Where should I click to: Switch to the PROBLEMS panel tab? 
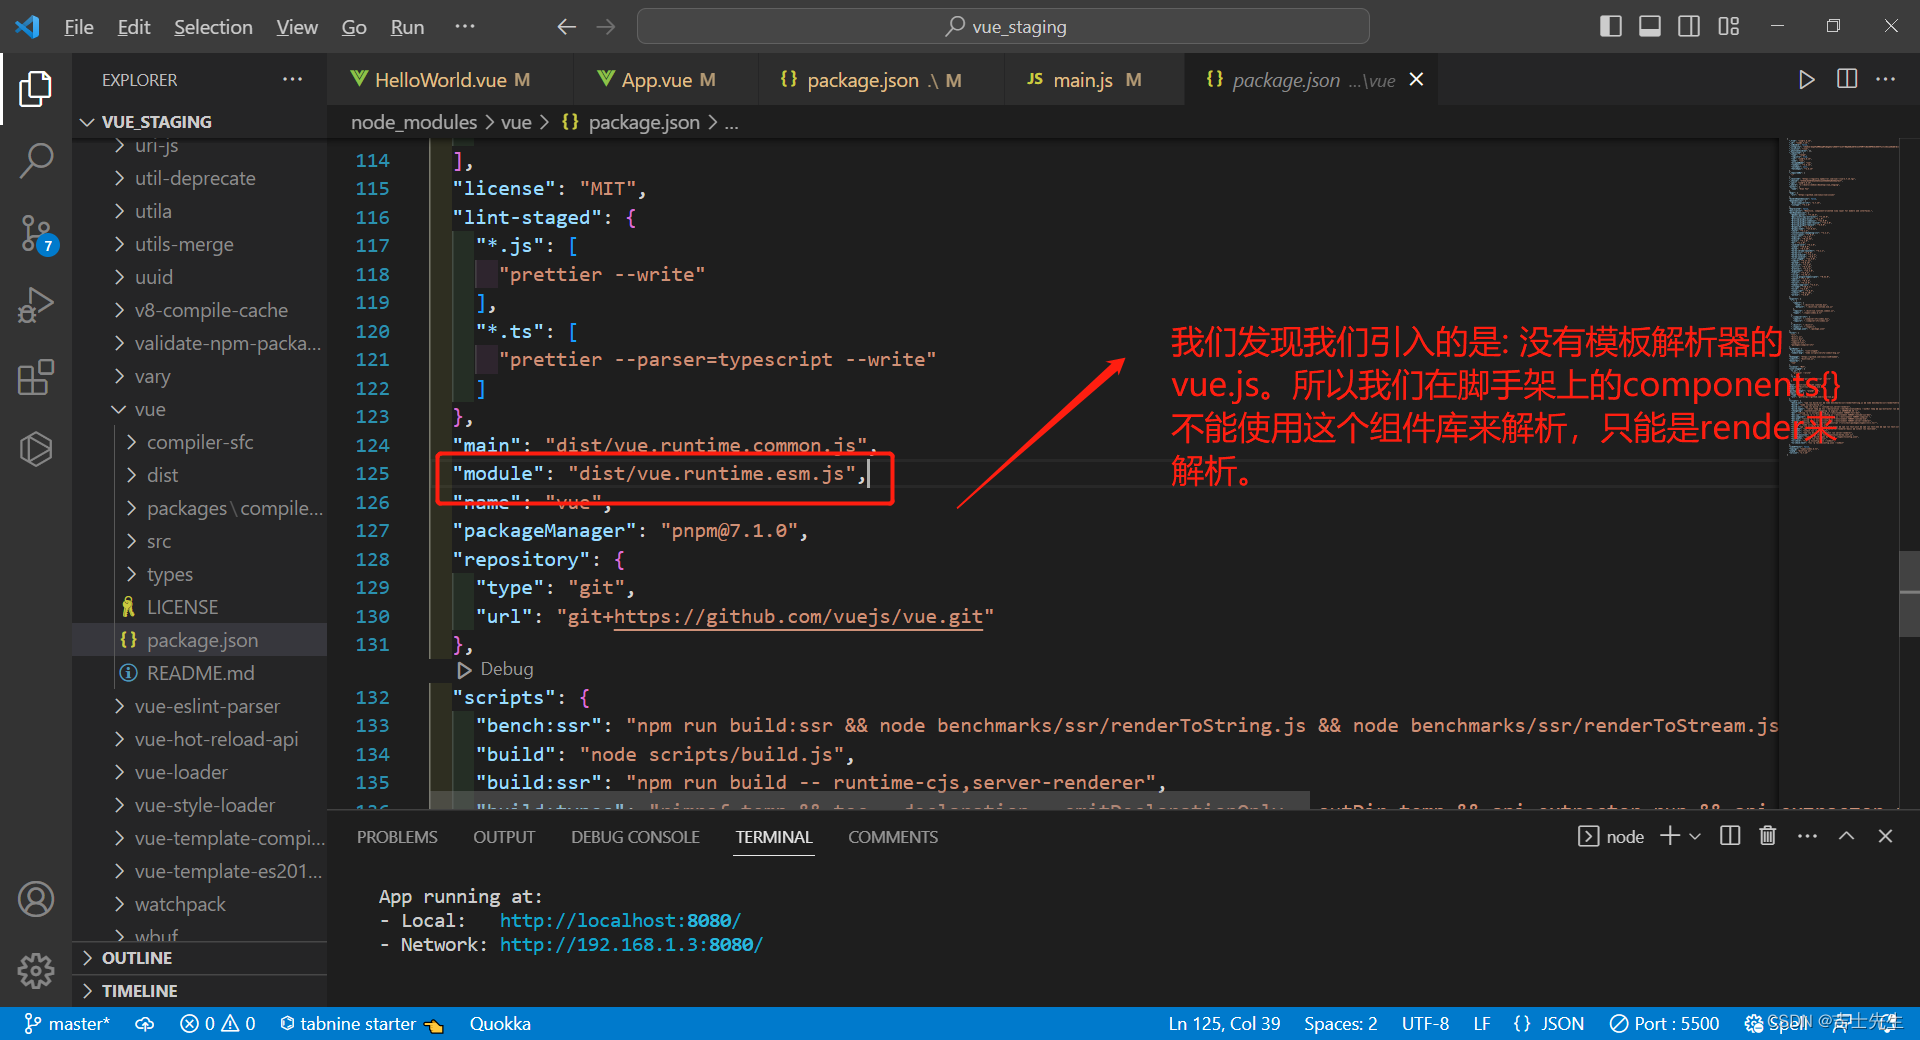click(x=397, y=837)
